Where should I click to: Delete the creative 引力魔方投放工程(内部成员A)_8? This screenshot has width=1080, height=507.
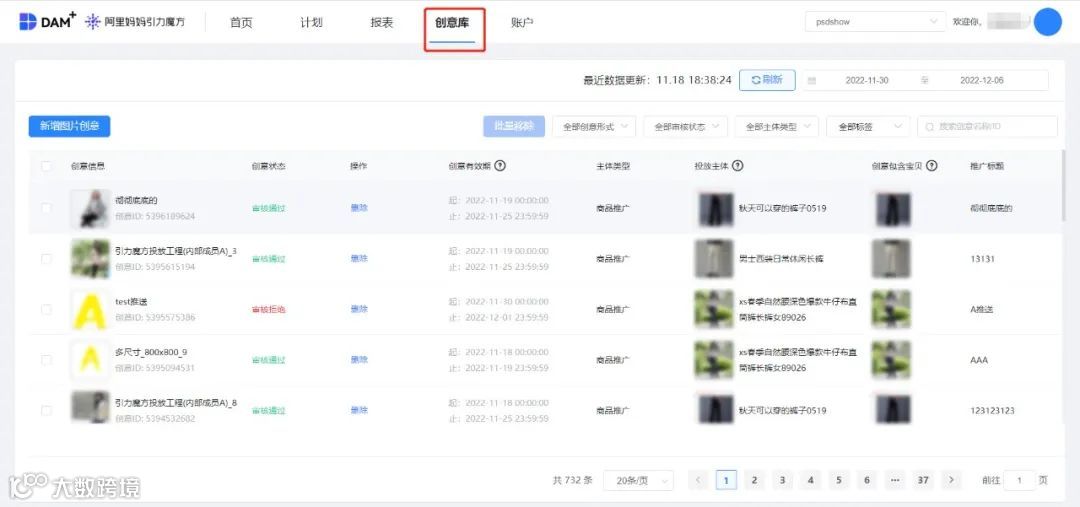(359, 410)
